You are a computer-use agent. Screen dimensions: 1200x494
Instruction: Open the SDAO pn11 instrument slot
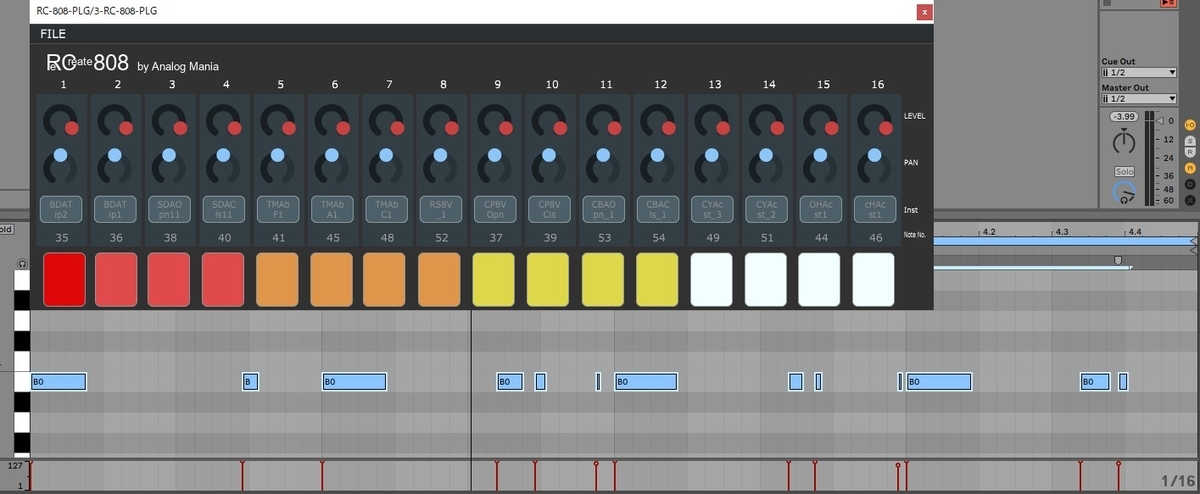point(171,207)
